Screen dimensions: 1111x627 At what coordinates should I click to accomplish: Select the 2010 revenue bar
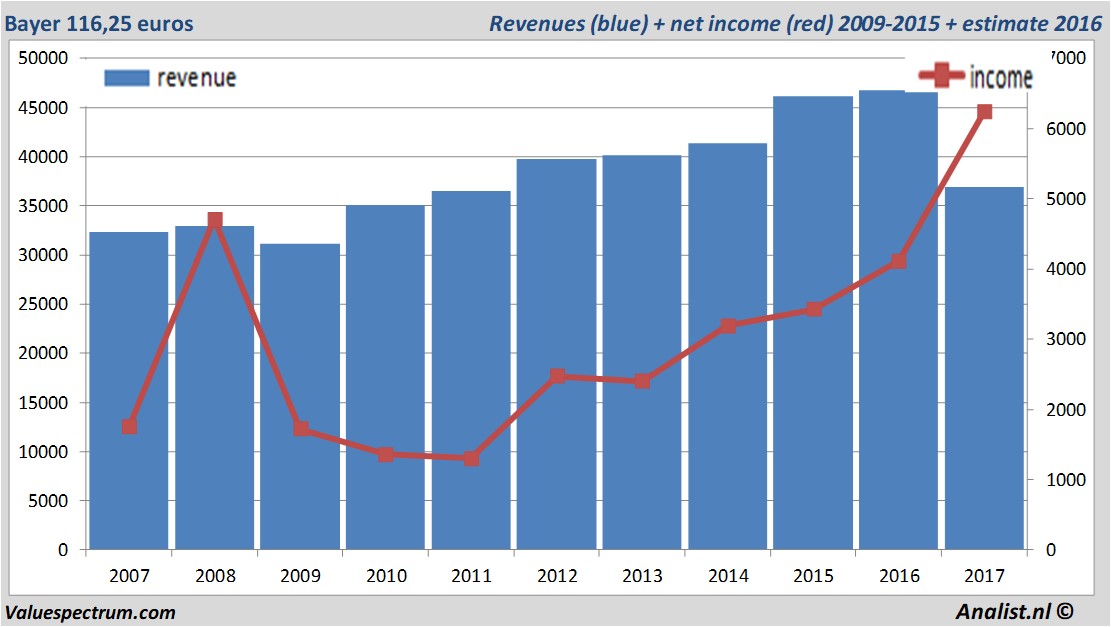pyautogui.click(x=385, y=377)
